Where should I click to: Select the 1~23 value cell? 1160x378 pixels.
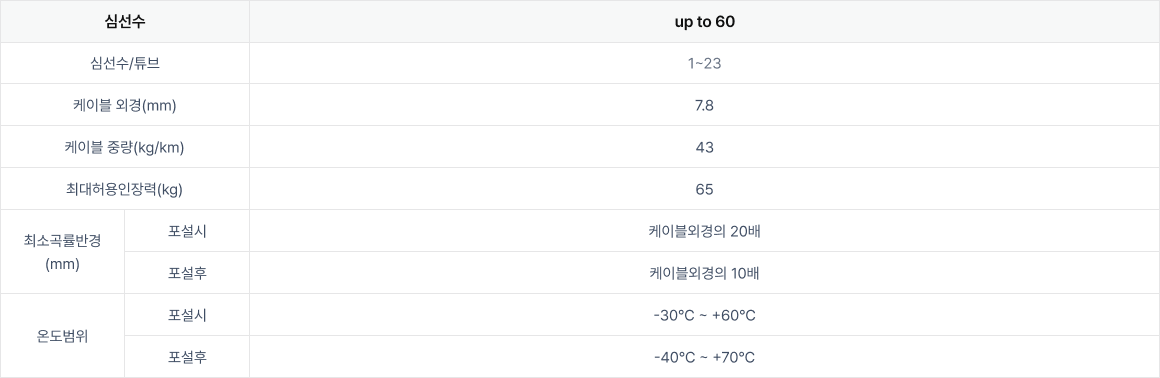(x=704, y=63)
